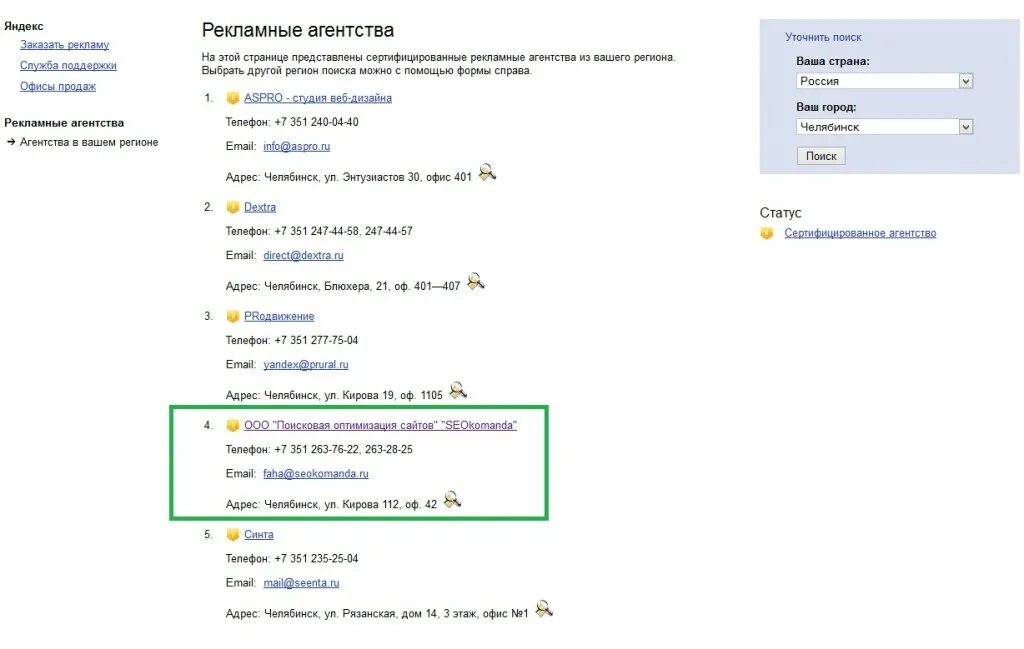Open Сертифицированное агентство status link

pyautogui.click(x=860, y=233)
